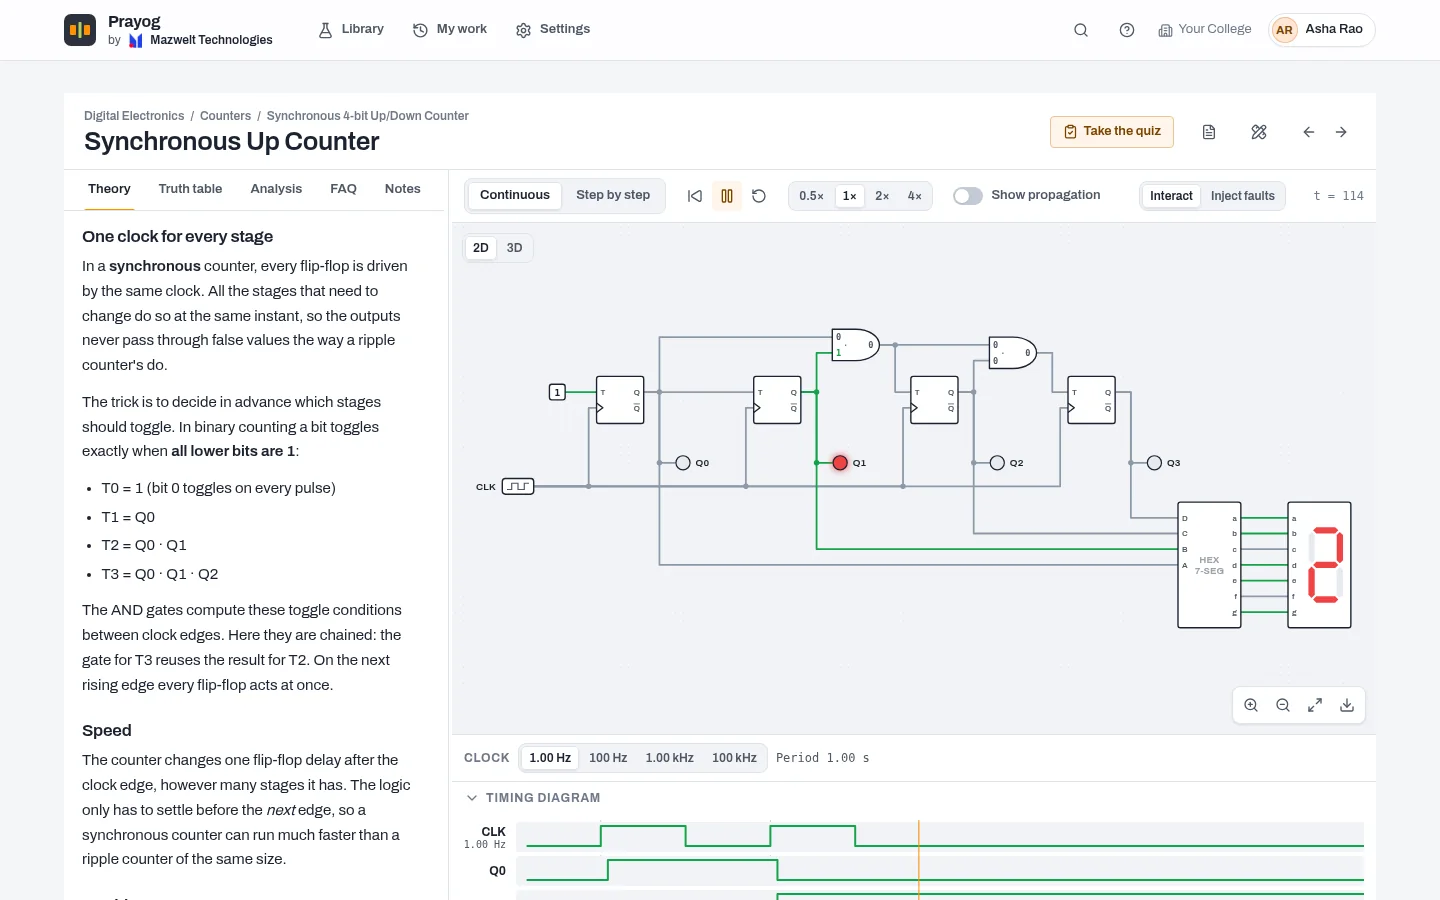
Task: Switch to the Notes tab
Action: click(x=402, y=189)
